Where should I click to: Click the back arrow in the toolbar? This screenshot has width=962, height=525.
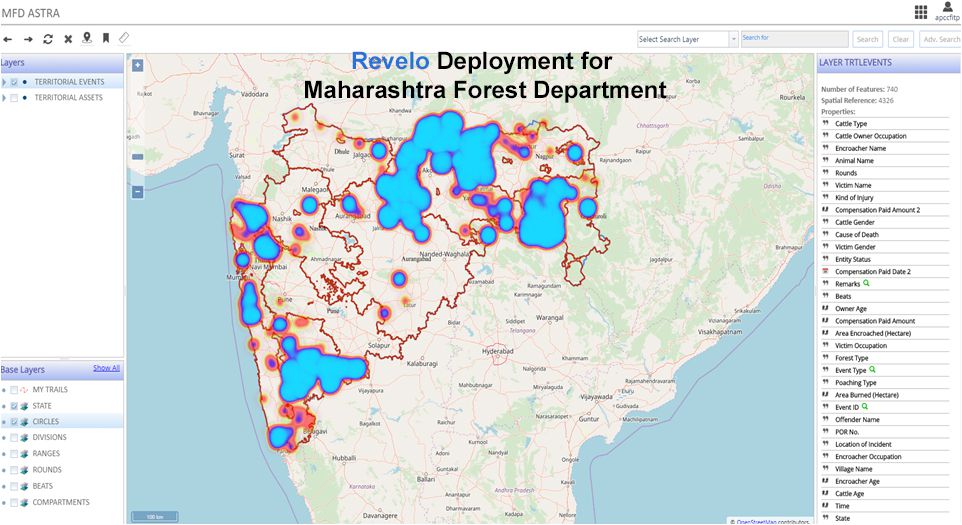click(8, 39)
